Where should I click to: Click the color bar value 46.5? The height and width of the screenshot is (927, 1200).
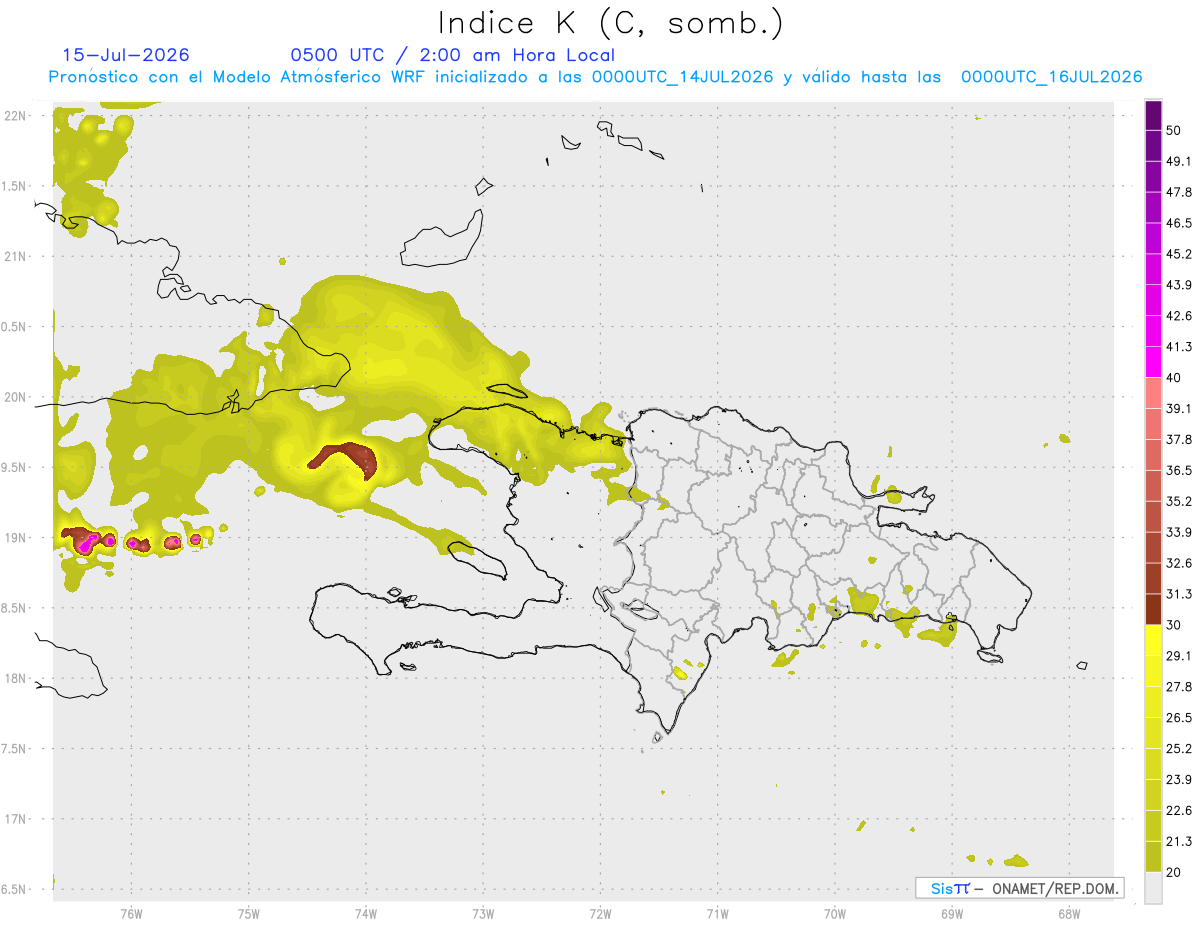[1179, 223]
